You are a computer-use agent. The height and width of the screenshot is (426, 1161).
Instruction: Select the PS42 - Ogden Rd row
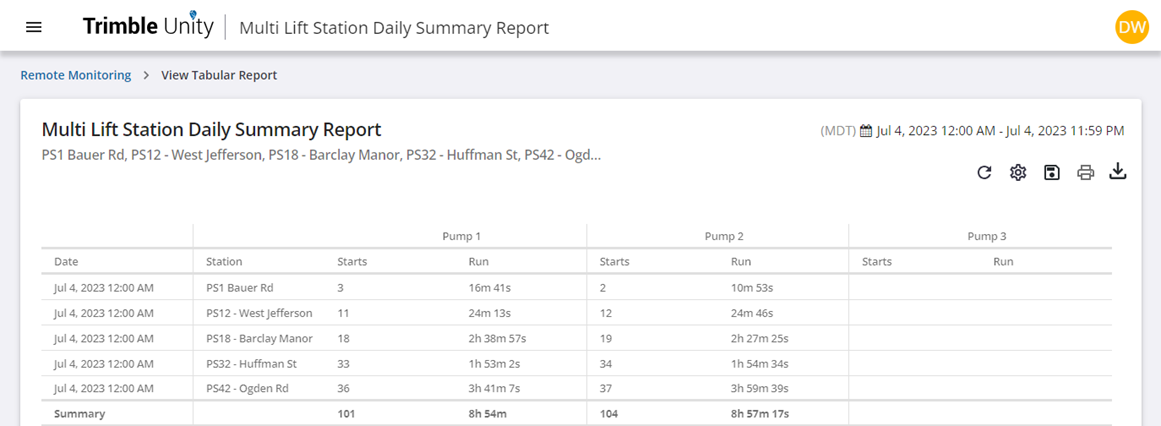coord(576,388)
